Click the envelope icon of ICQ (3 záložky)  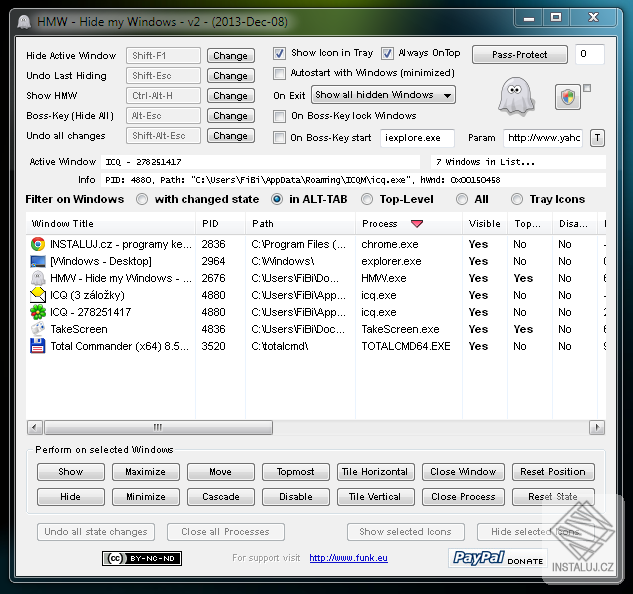(38, 295)
